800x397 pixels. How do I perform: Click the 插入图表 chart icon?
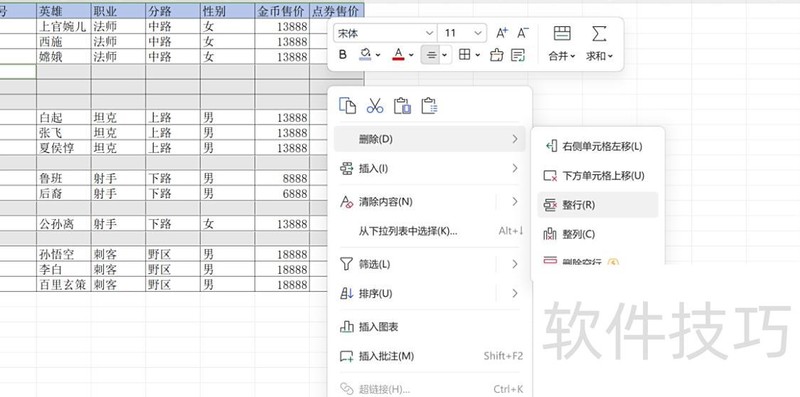pos(347,327)
